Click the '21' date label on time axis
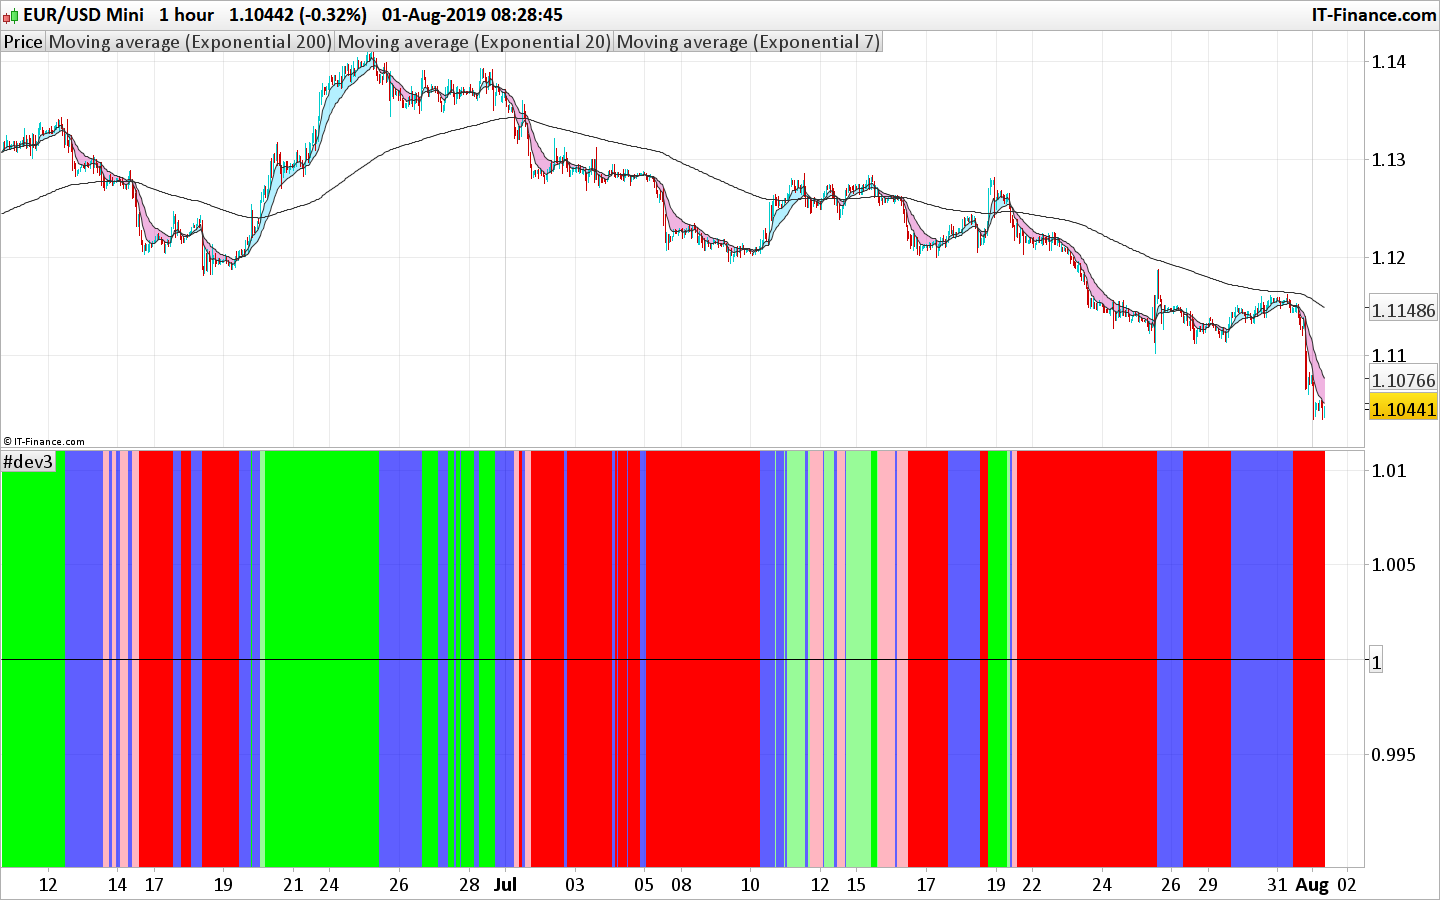 293,884
